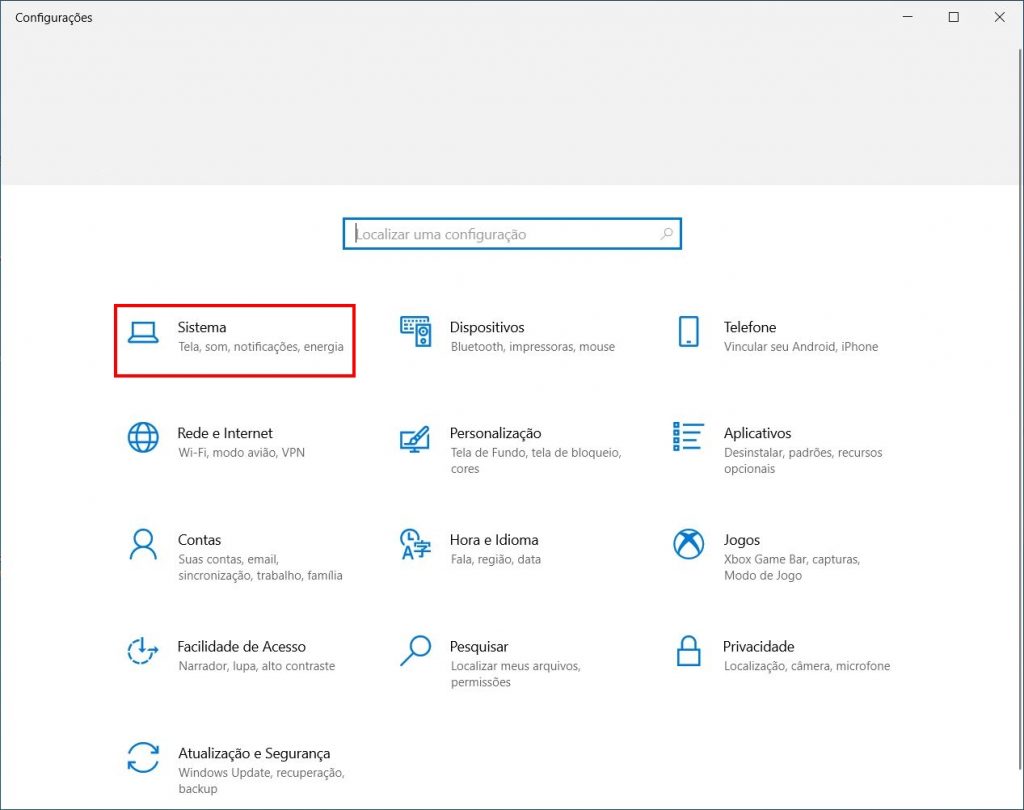
Task: Open the Rede e Internet globe icon
Action: pos(143,438)
